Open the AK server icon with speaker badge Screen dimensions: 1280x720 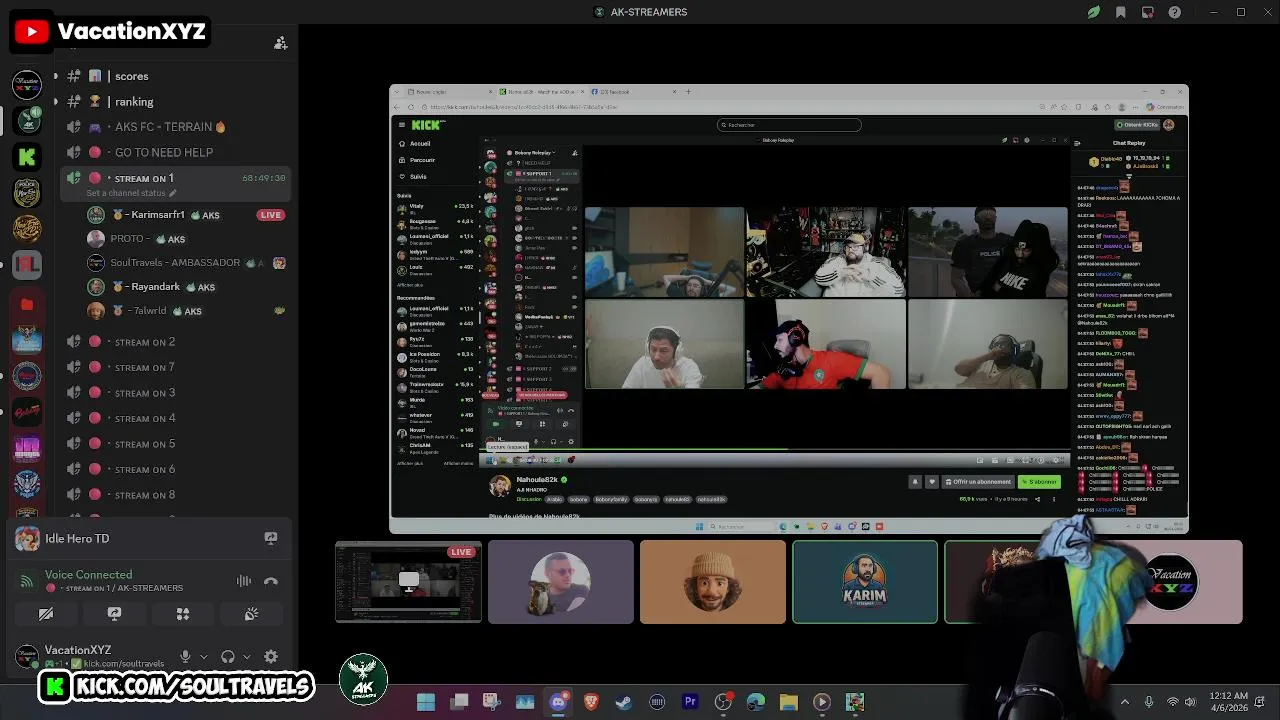coord(27,120)
